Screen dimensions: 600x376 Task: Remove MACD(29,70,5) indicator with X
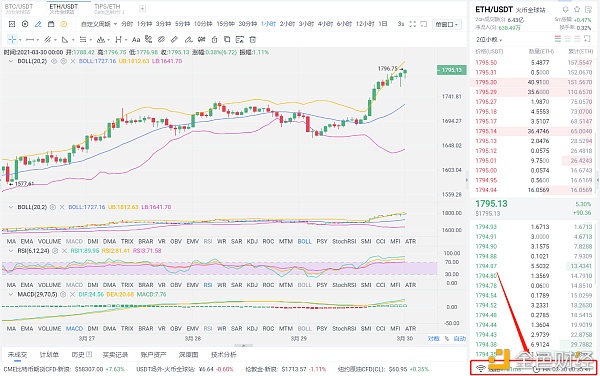tap(72, 294)
